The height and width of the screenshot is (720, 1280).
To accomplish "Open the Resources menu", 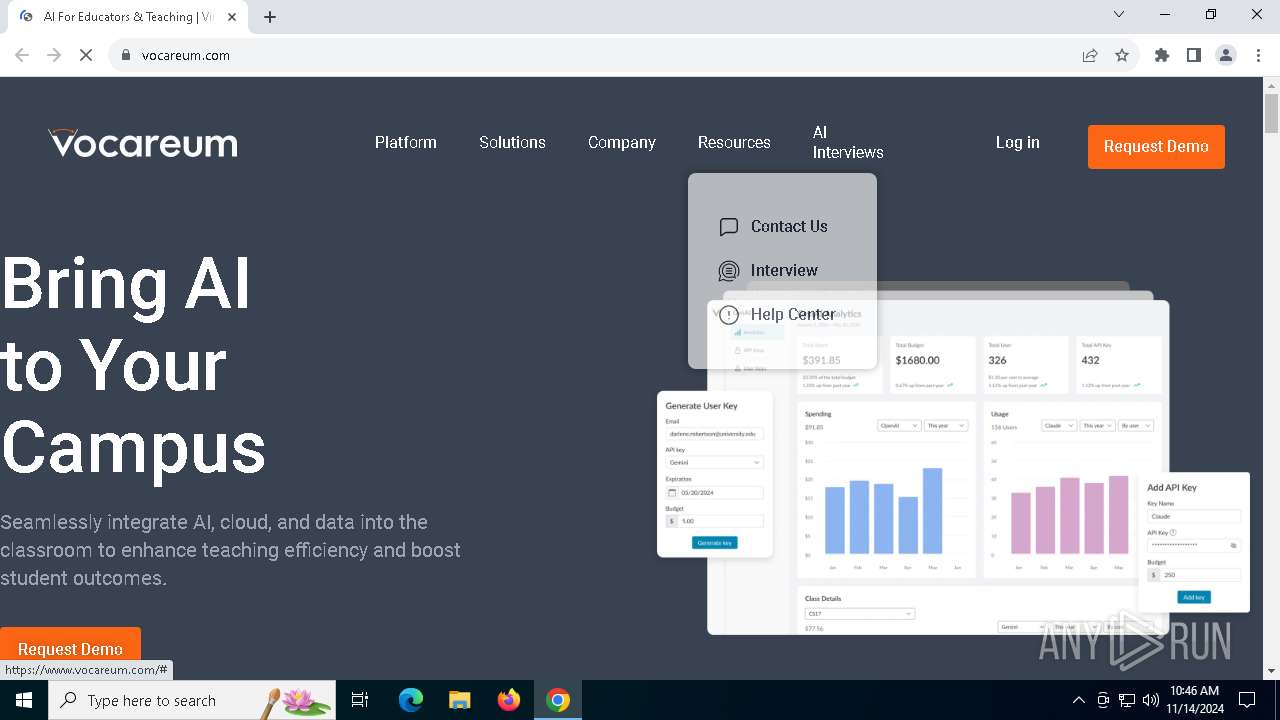I will [x=734, y=142].
